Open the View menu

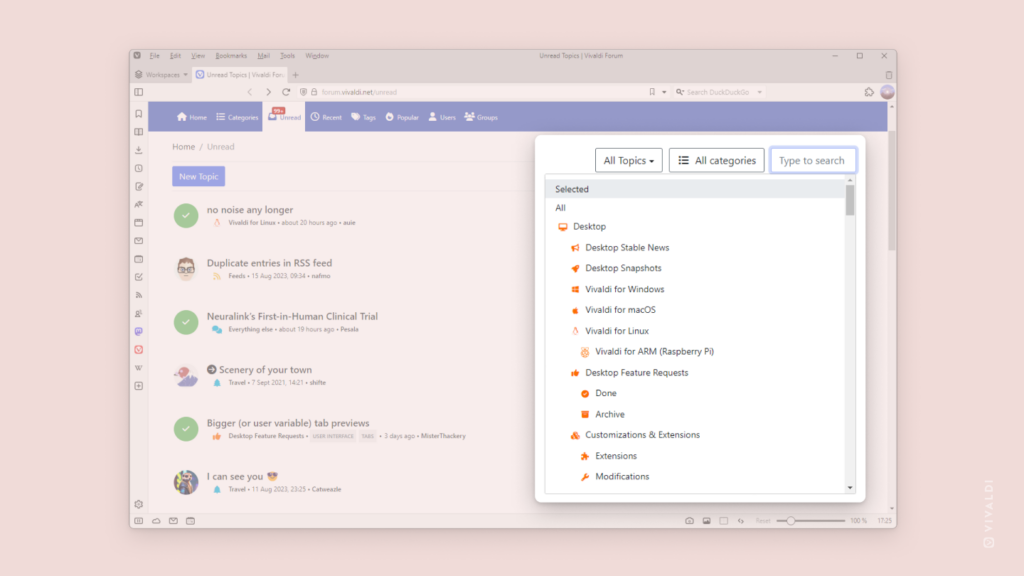click(198, 56)
